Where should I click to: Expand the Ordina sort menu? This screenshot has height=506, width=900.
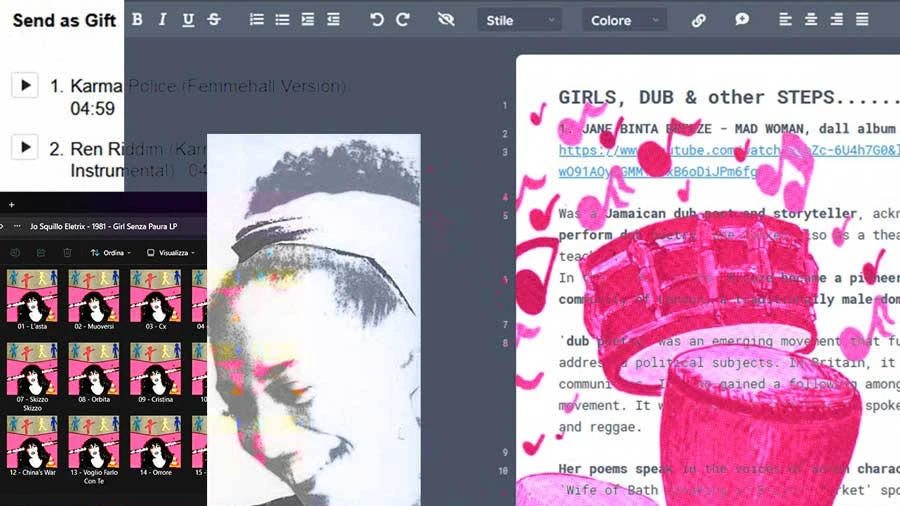tap(110, 253)
